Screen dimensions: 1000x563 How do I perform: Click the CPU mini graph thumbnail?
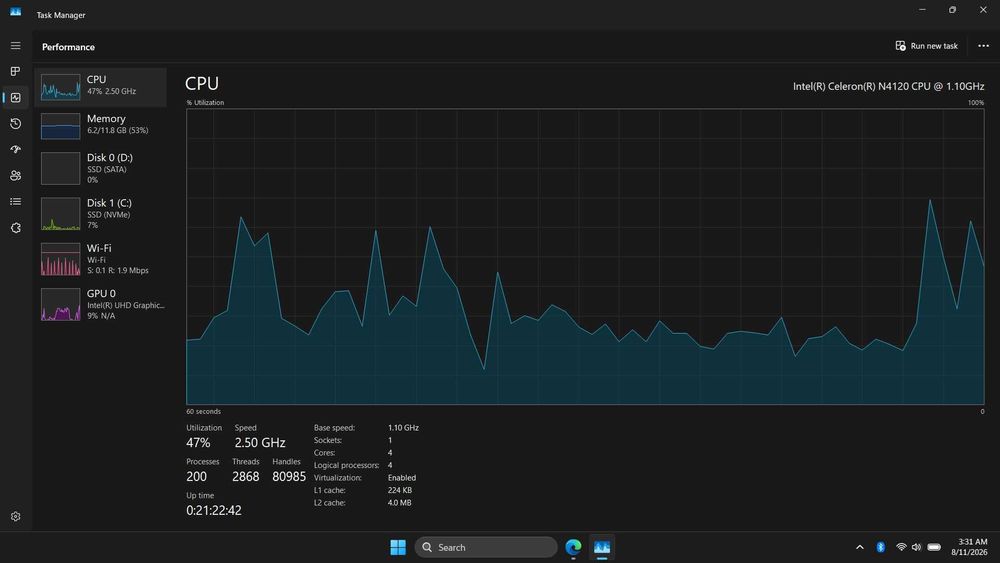click(x=61, y=87)
